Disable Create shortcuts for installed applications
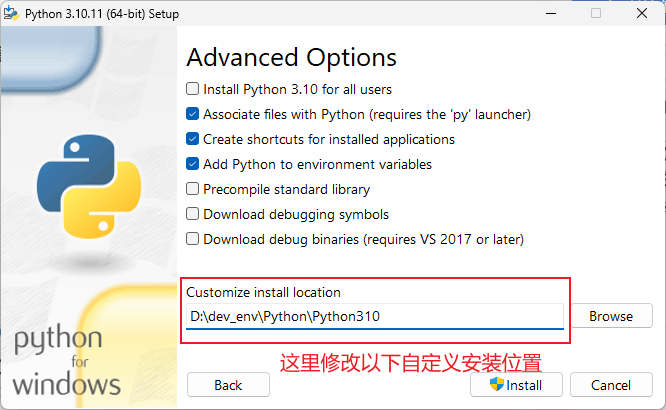Image resolution: width=666 pixels, height=410 pixels. coord(193,139)
